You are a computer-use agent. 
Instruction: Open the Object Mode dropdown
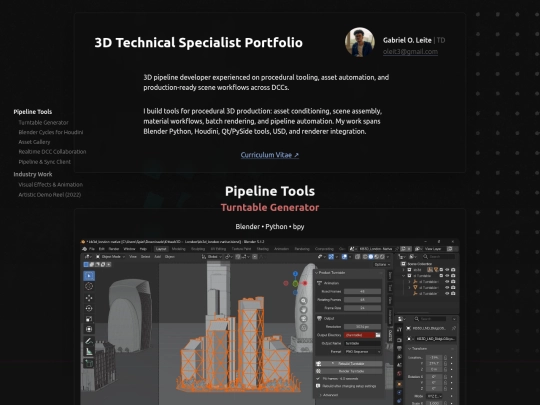click(x=110, y=257)
